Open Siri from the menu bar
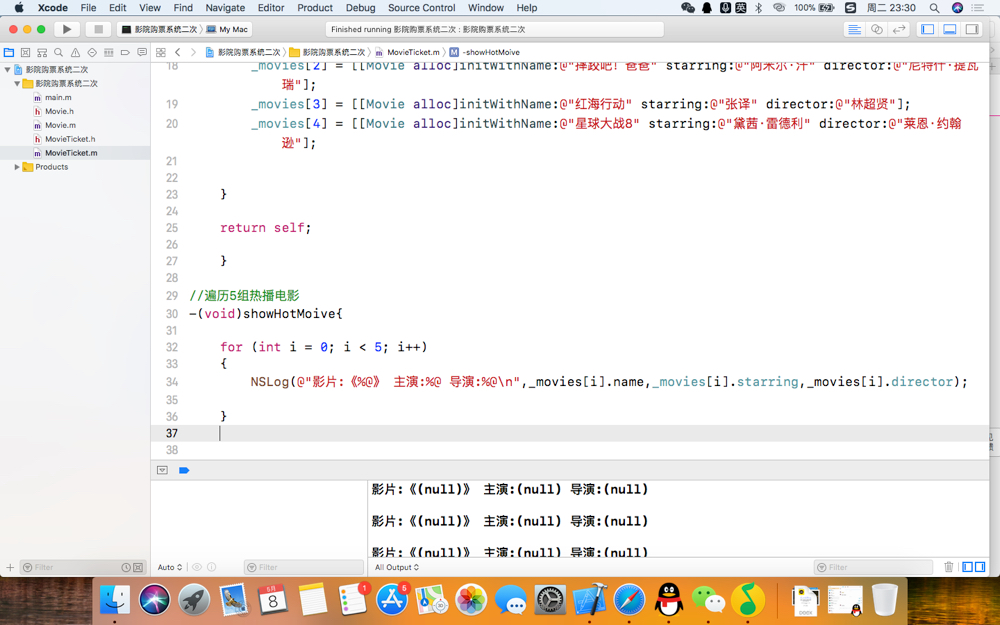This screenshot has width=1000, height=625. 957,8
